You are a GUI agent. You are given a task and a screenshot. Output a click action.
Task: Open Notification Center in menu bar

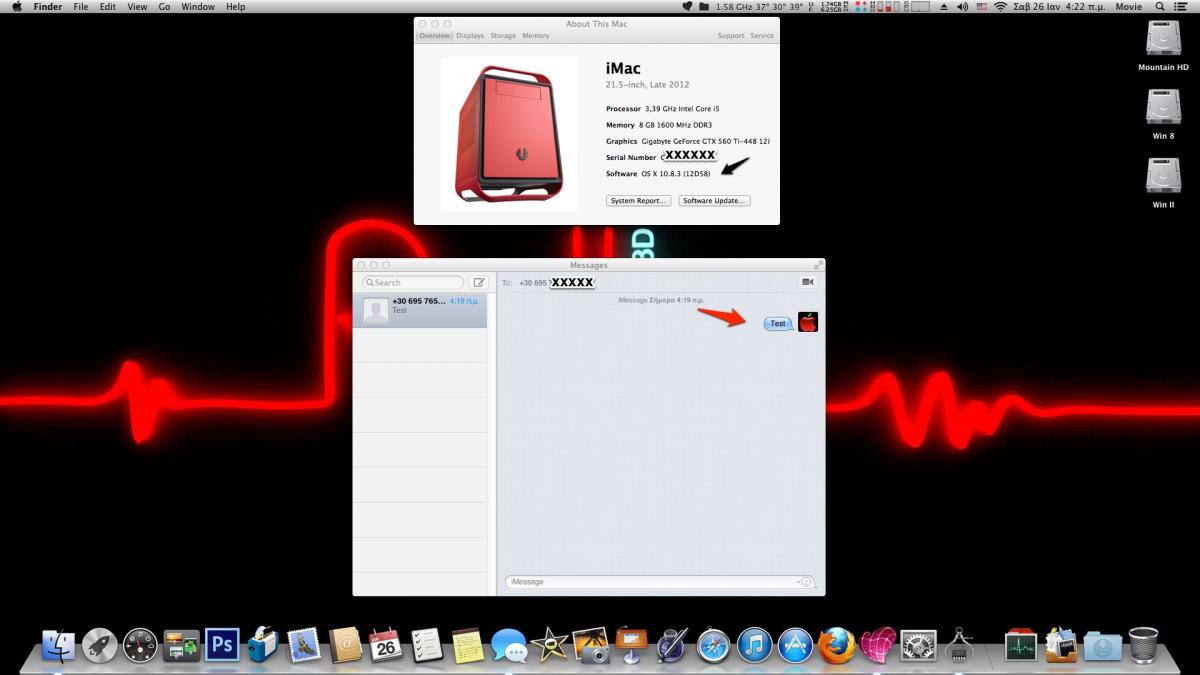(x=1182, y=6)
